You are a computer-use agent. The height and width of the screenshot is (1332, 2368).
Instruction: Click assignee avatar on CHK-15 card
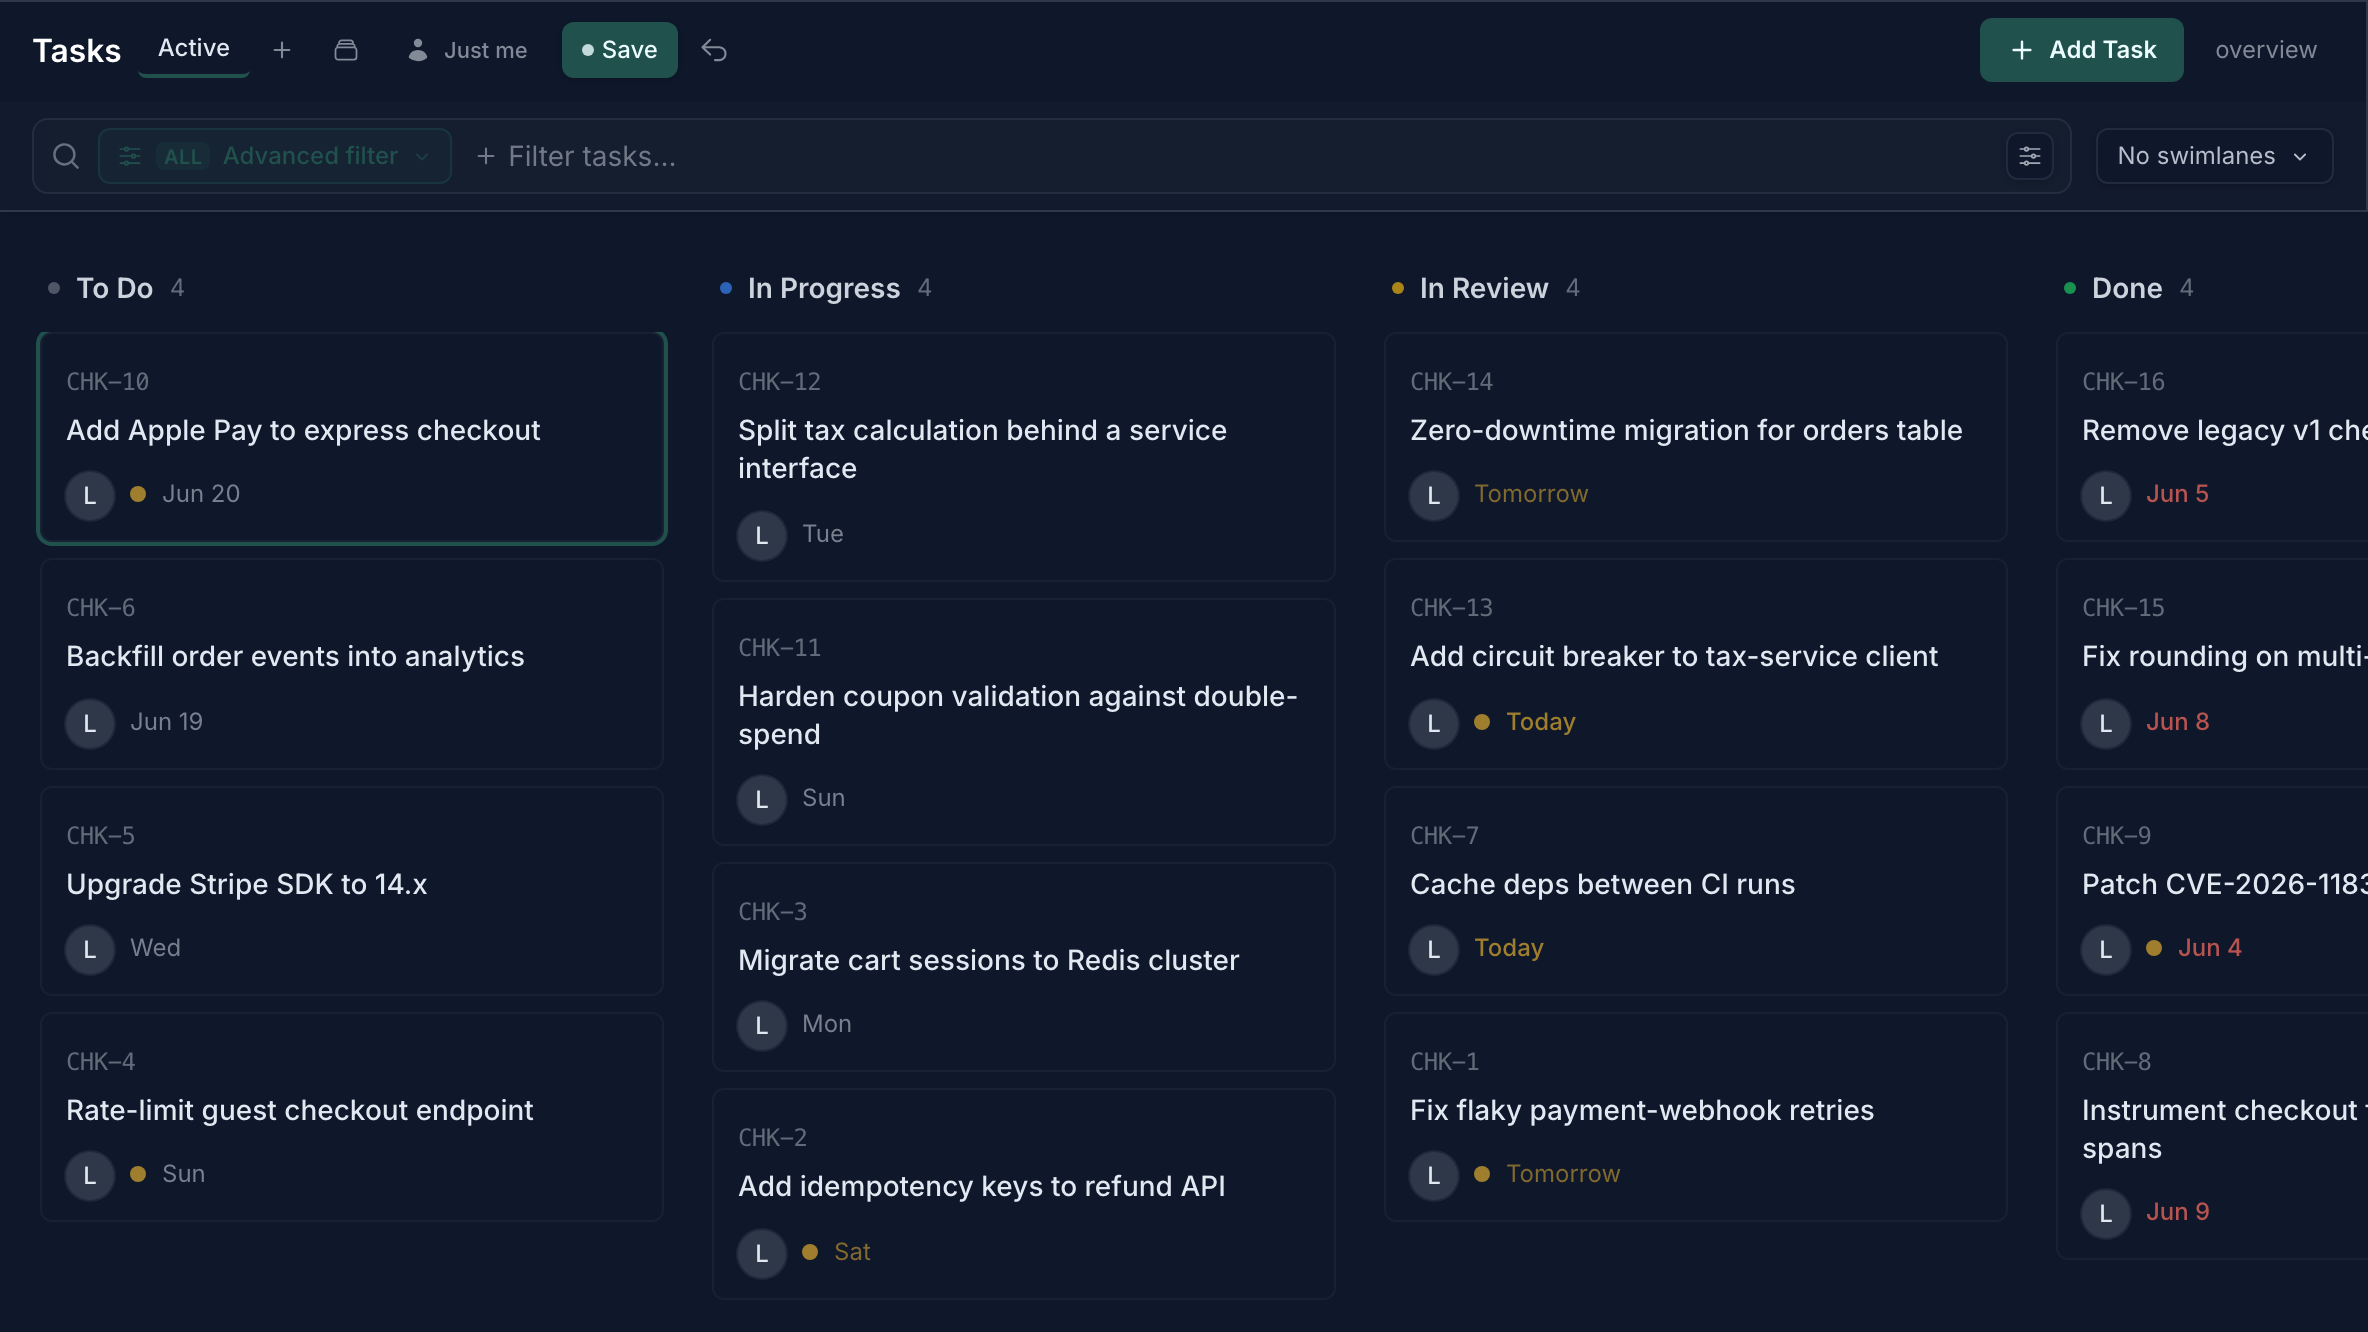point(2106,723)
